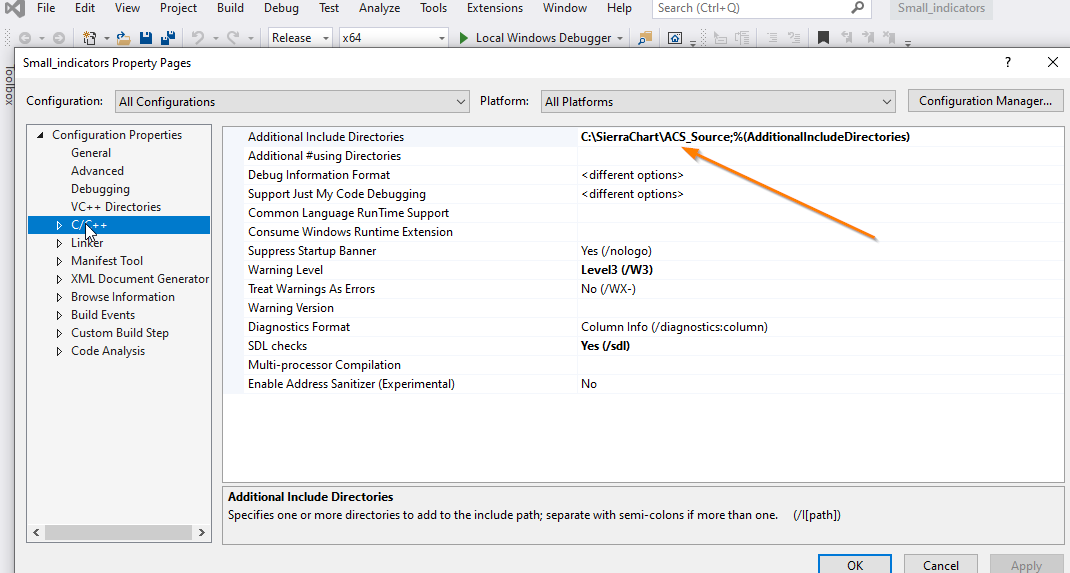Click the OK button
Viewport: 1070px width, 573px height.
coord(855,564)
